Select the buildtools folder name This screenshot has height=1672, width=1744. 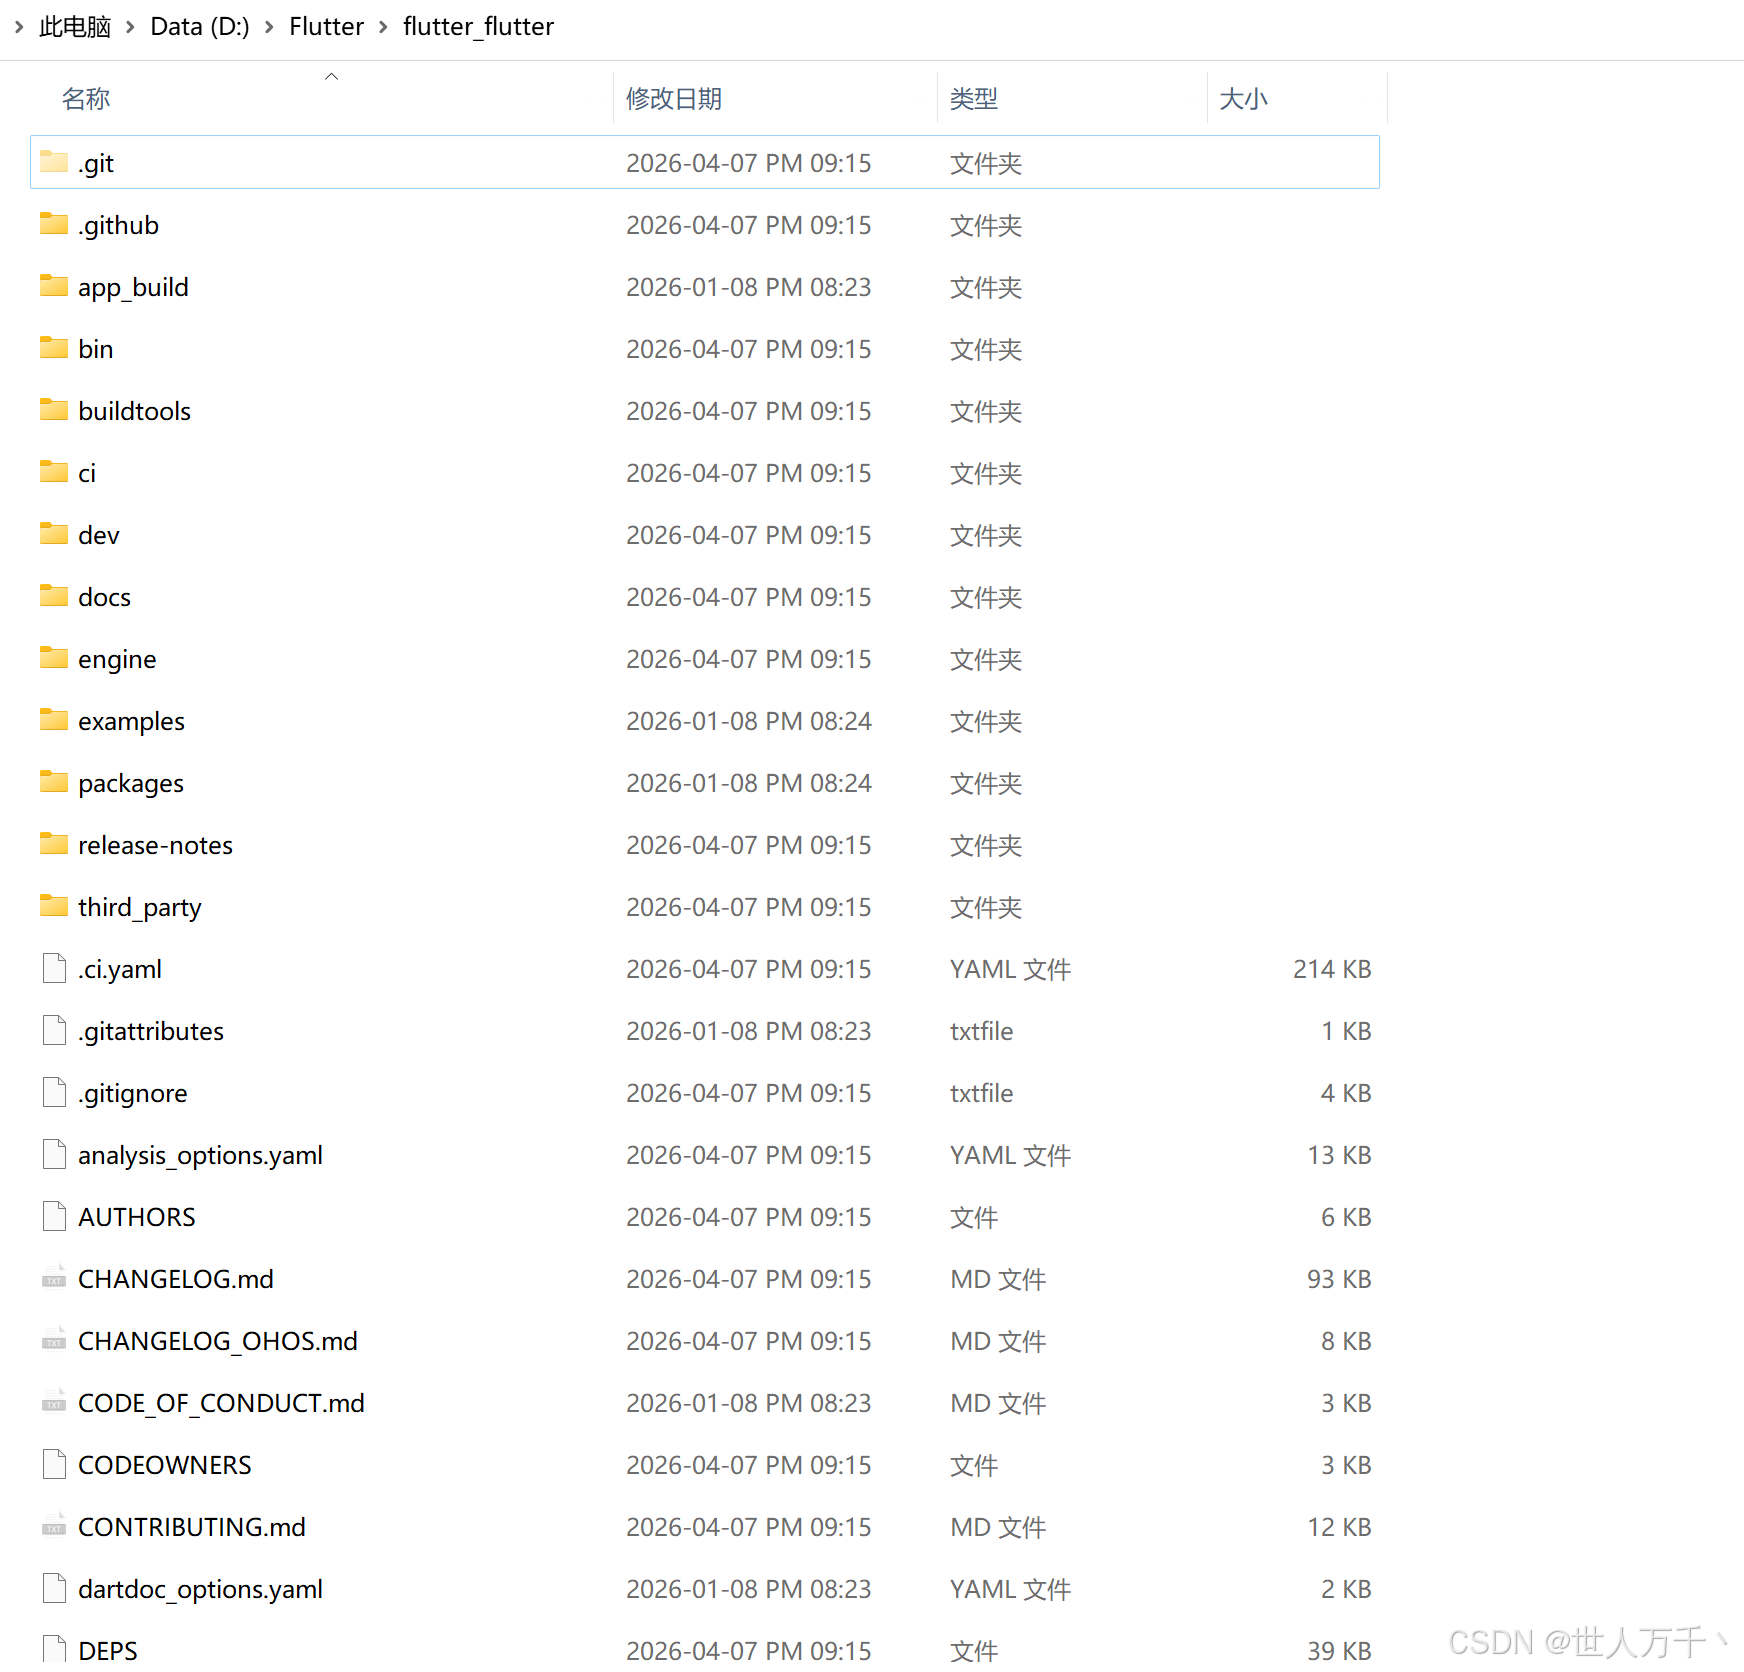click(x=134, y=411)
